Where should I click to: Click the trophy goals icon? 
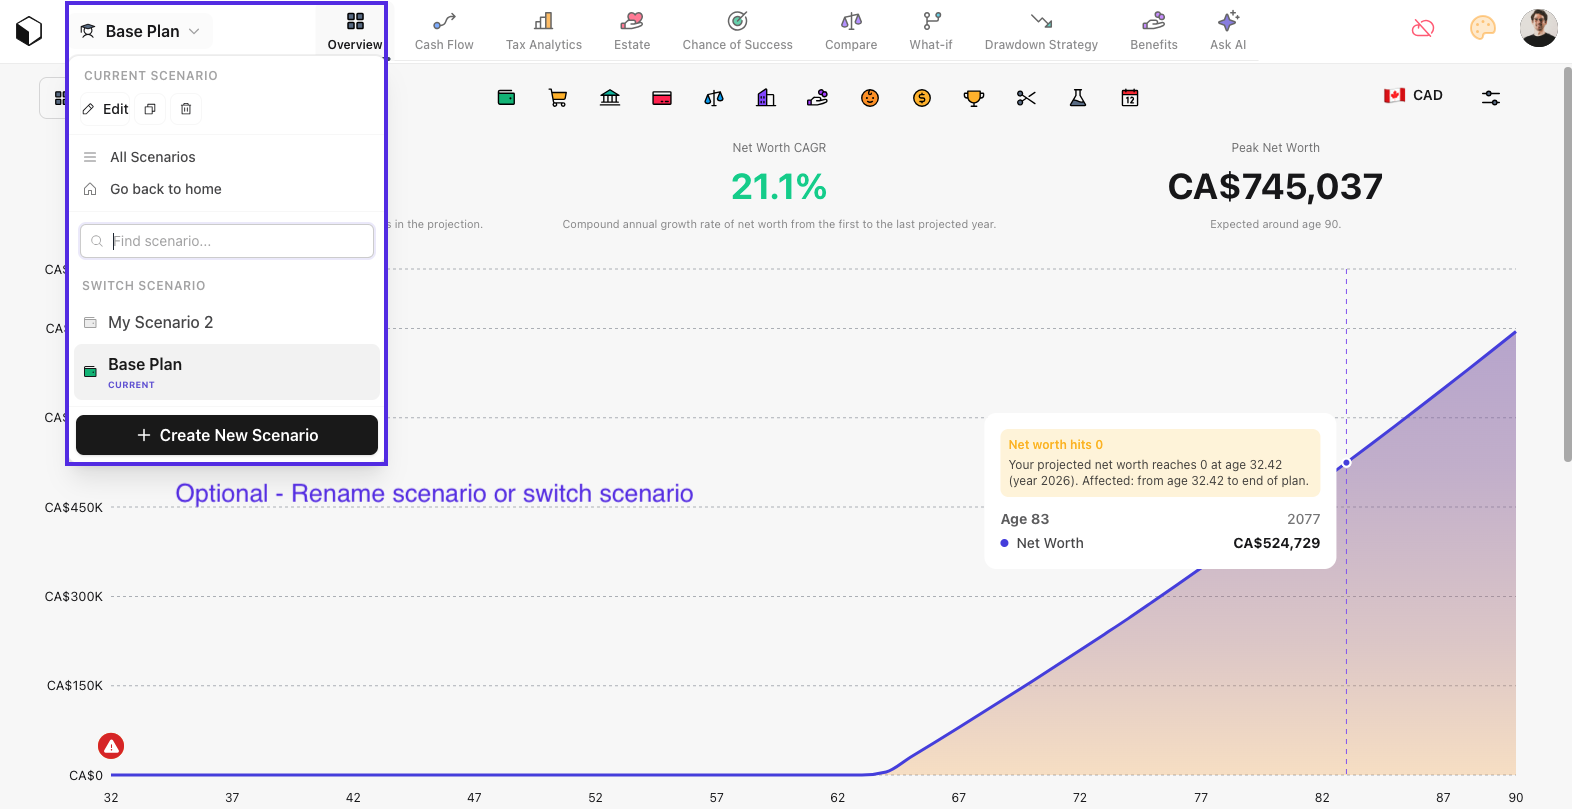[973, 97]
